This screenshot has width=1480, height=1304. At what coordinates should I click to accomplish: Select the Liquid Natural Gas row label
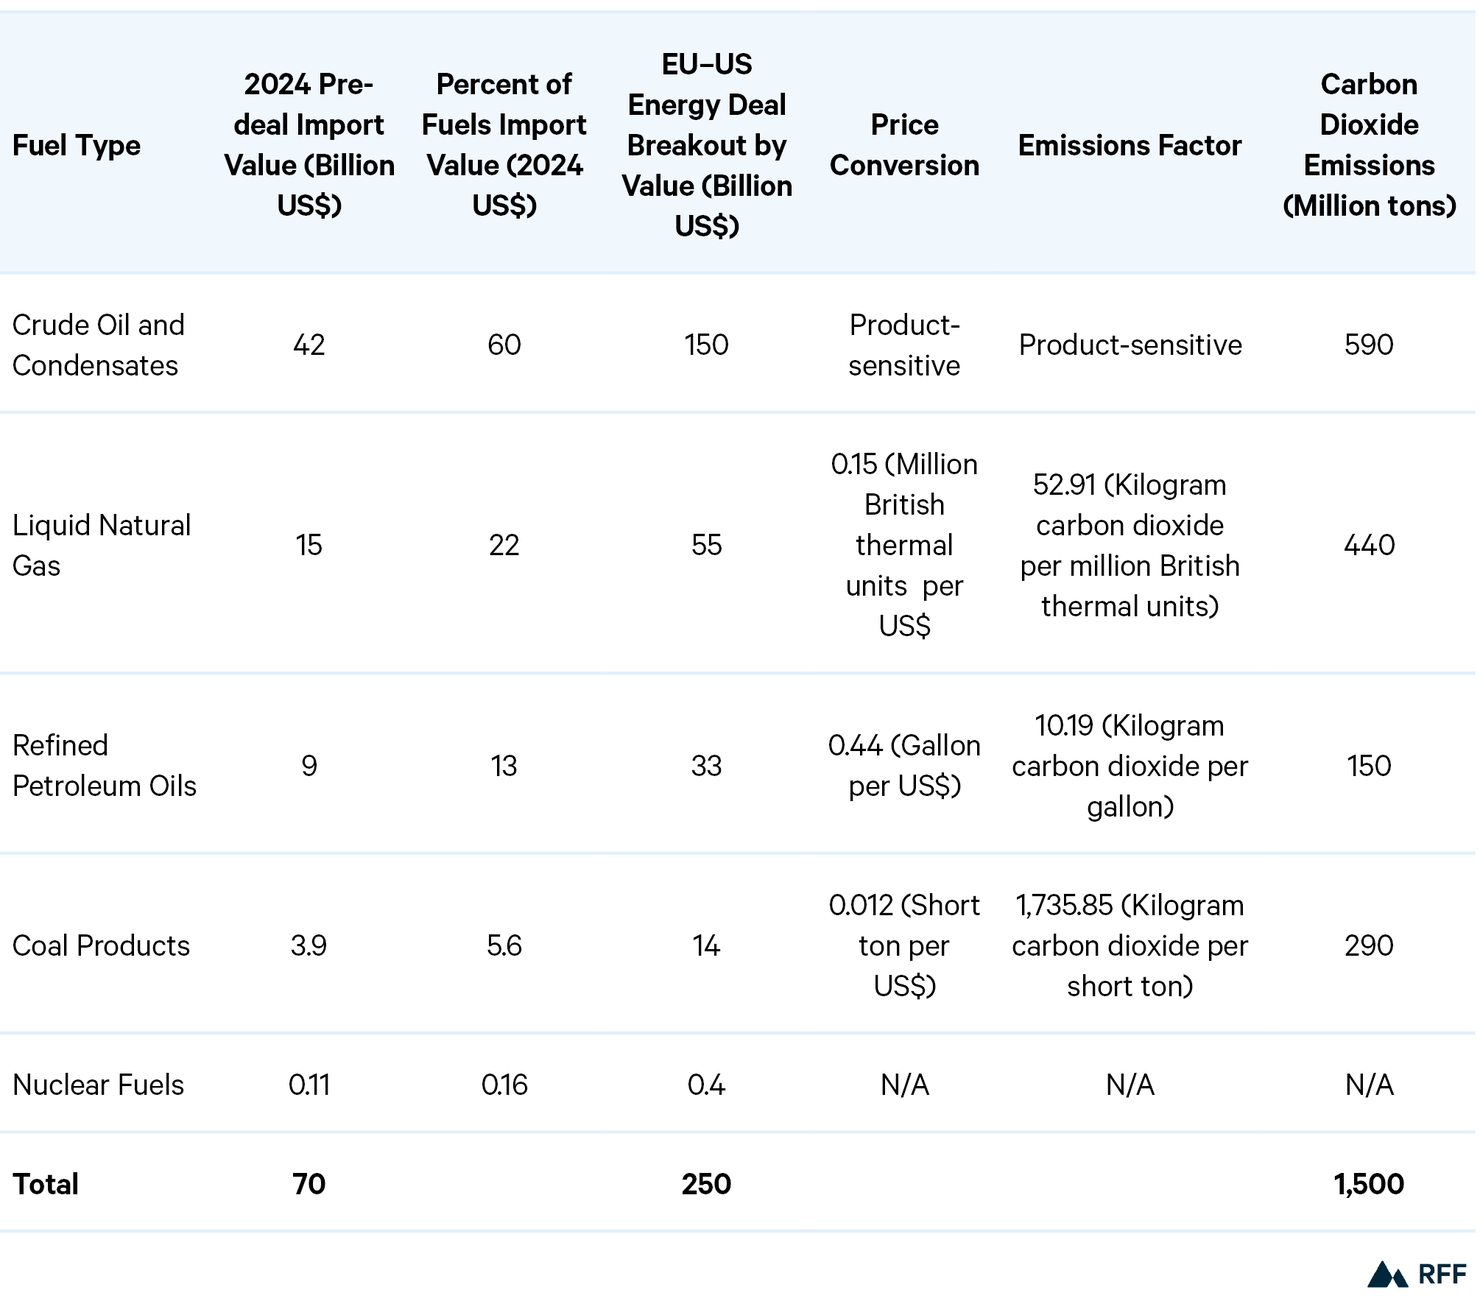100,545
